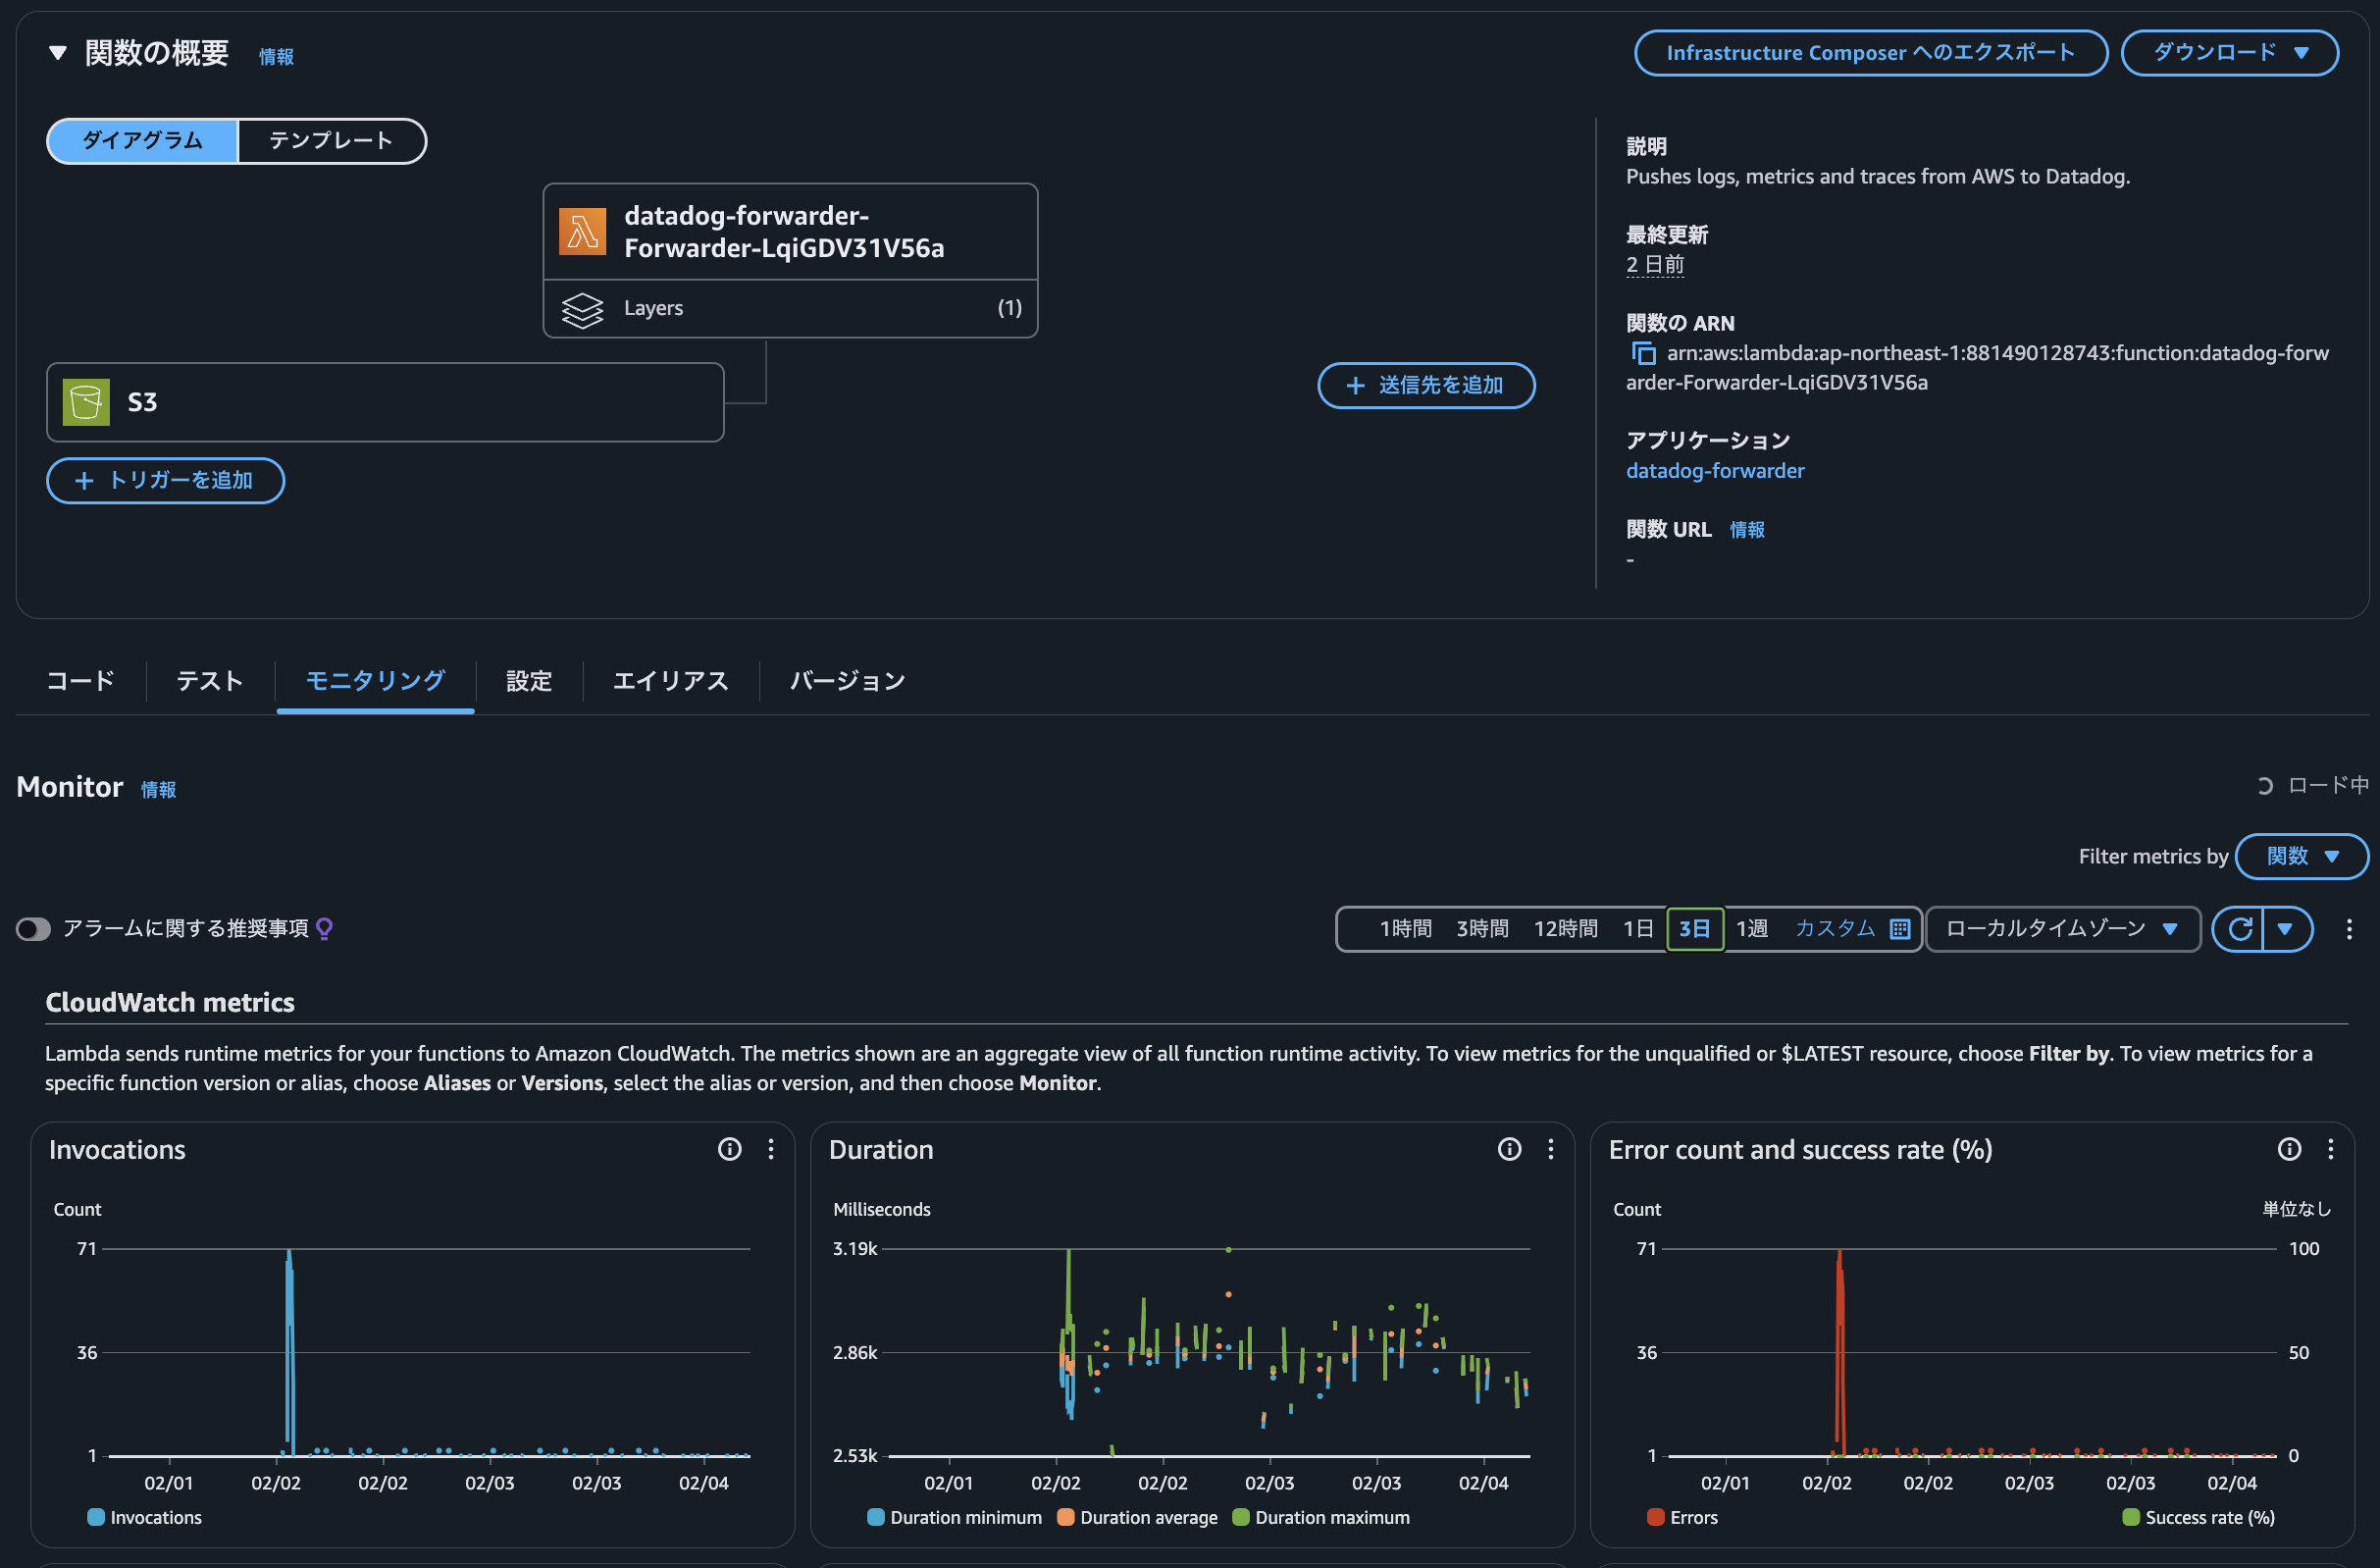Click Invocations info icon
The image size is (2380, 1568).
tap(729, 1150)
